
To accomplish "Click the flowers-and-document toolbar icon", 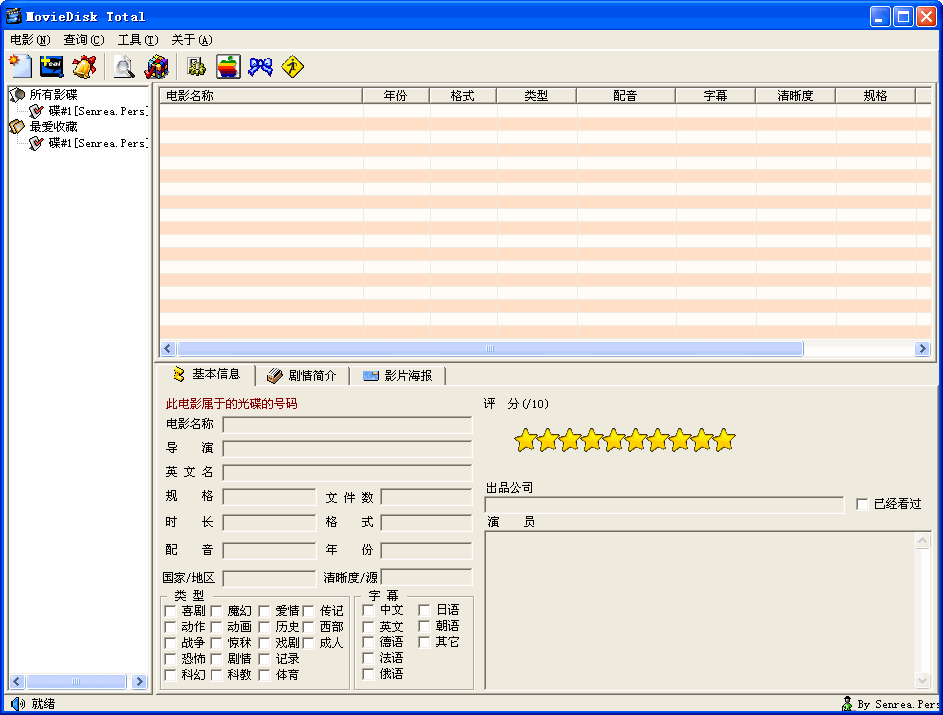I will (196, 66).
